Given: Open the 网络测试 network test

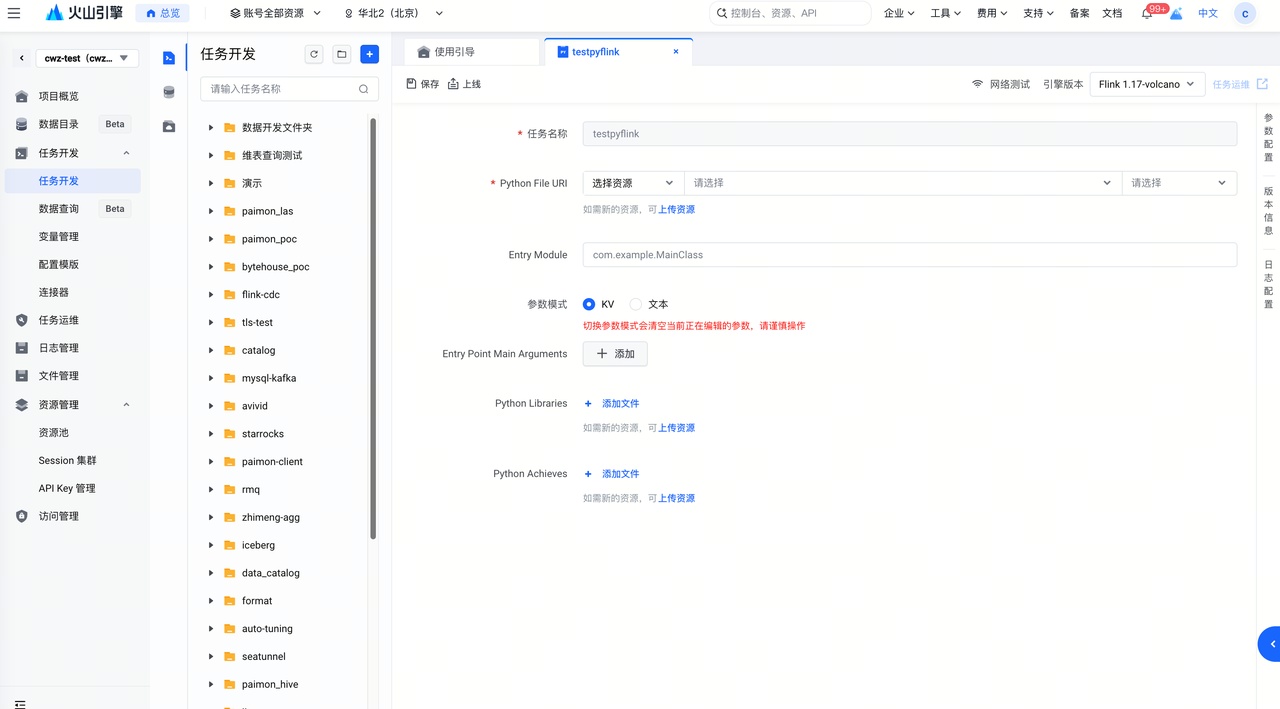Looking at the screenshot, I should [x=1001, y=84].
